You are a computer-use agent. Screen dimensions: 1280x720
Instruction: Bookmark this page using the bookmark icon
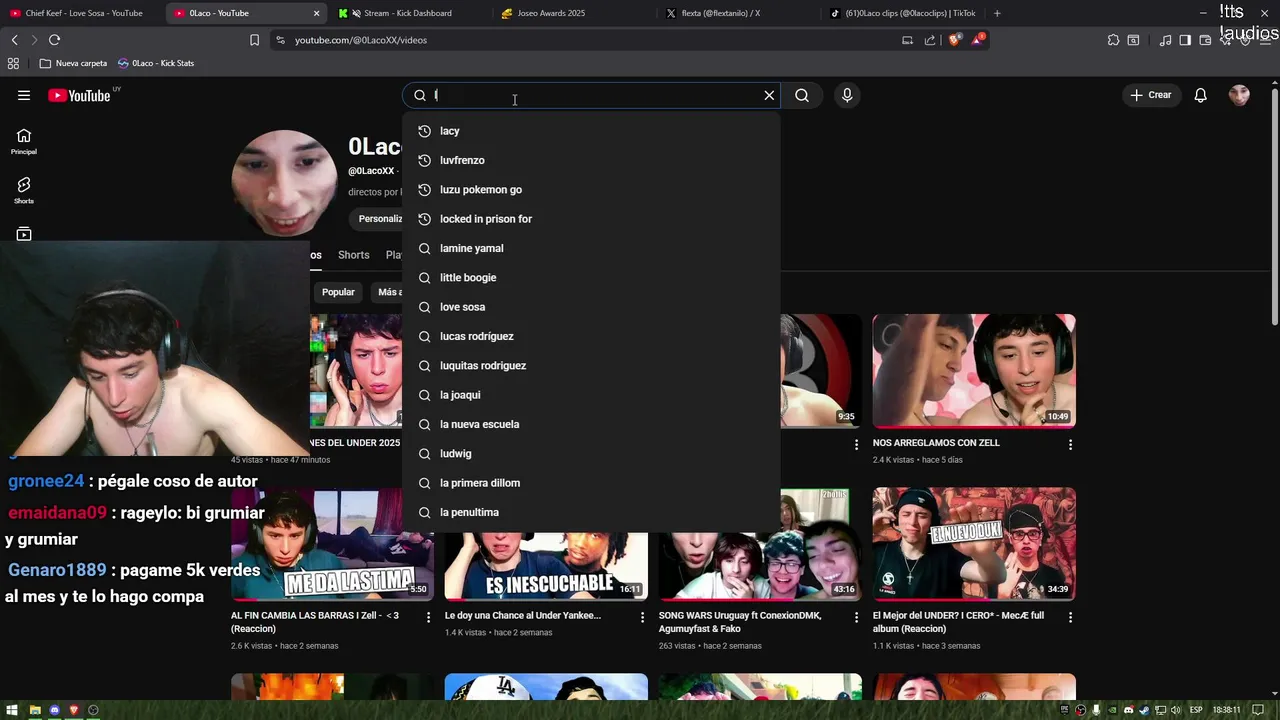254,40
